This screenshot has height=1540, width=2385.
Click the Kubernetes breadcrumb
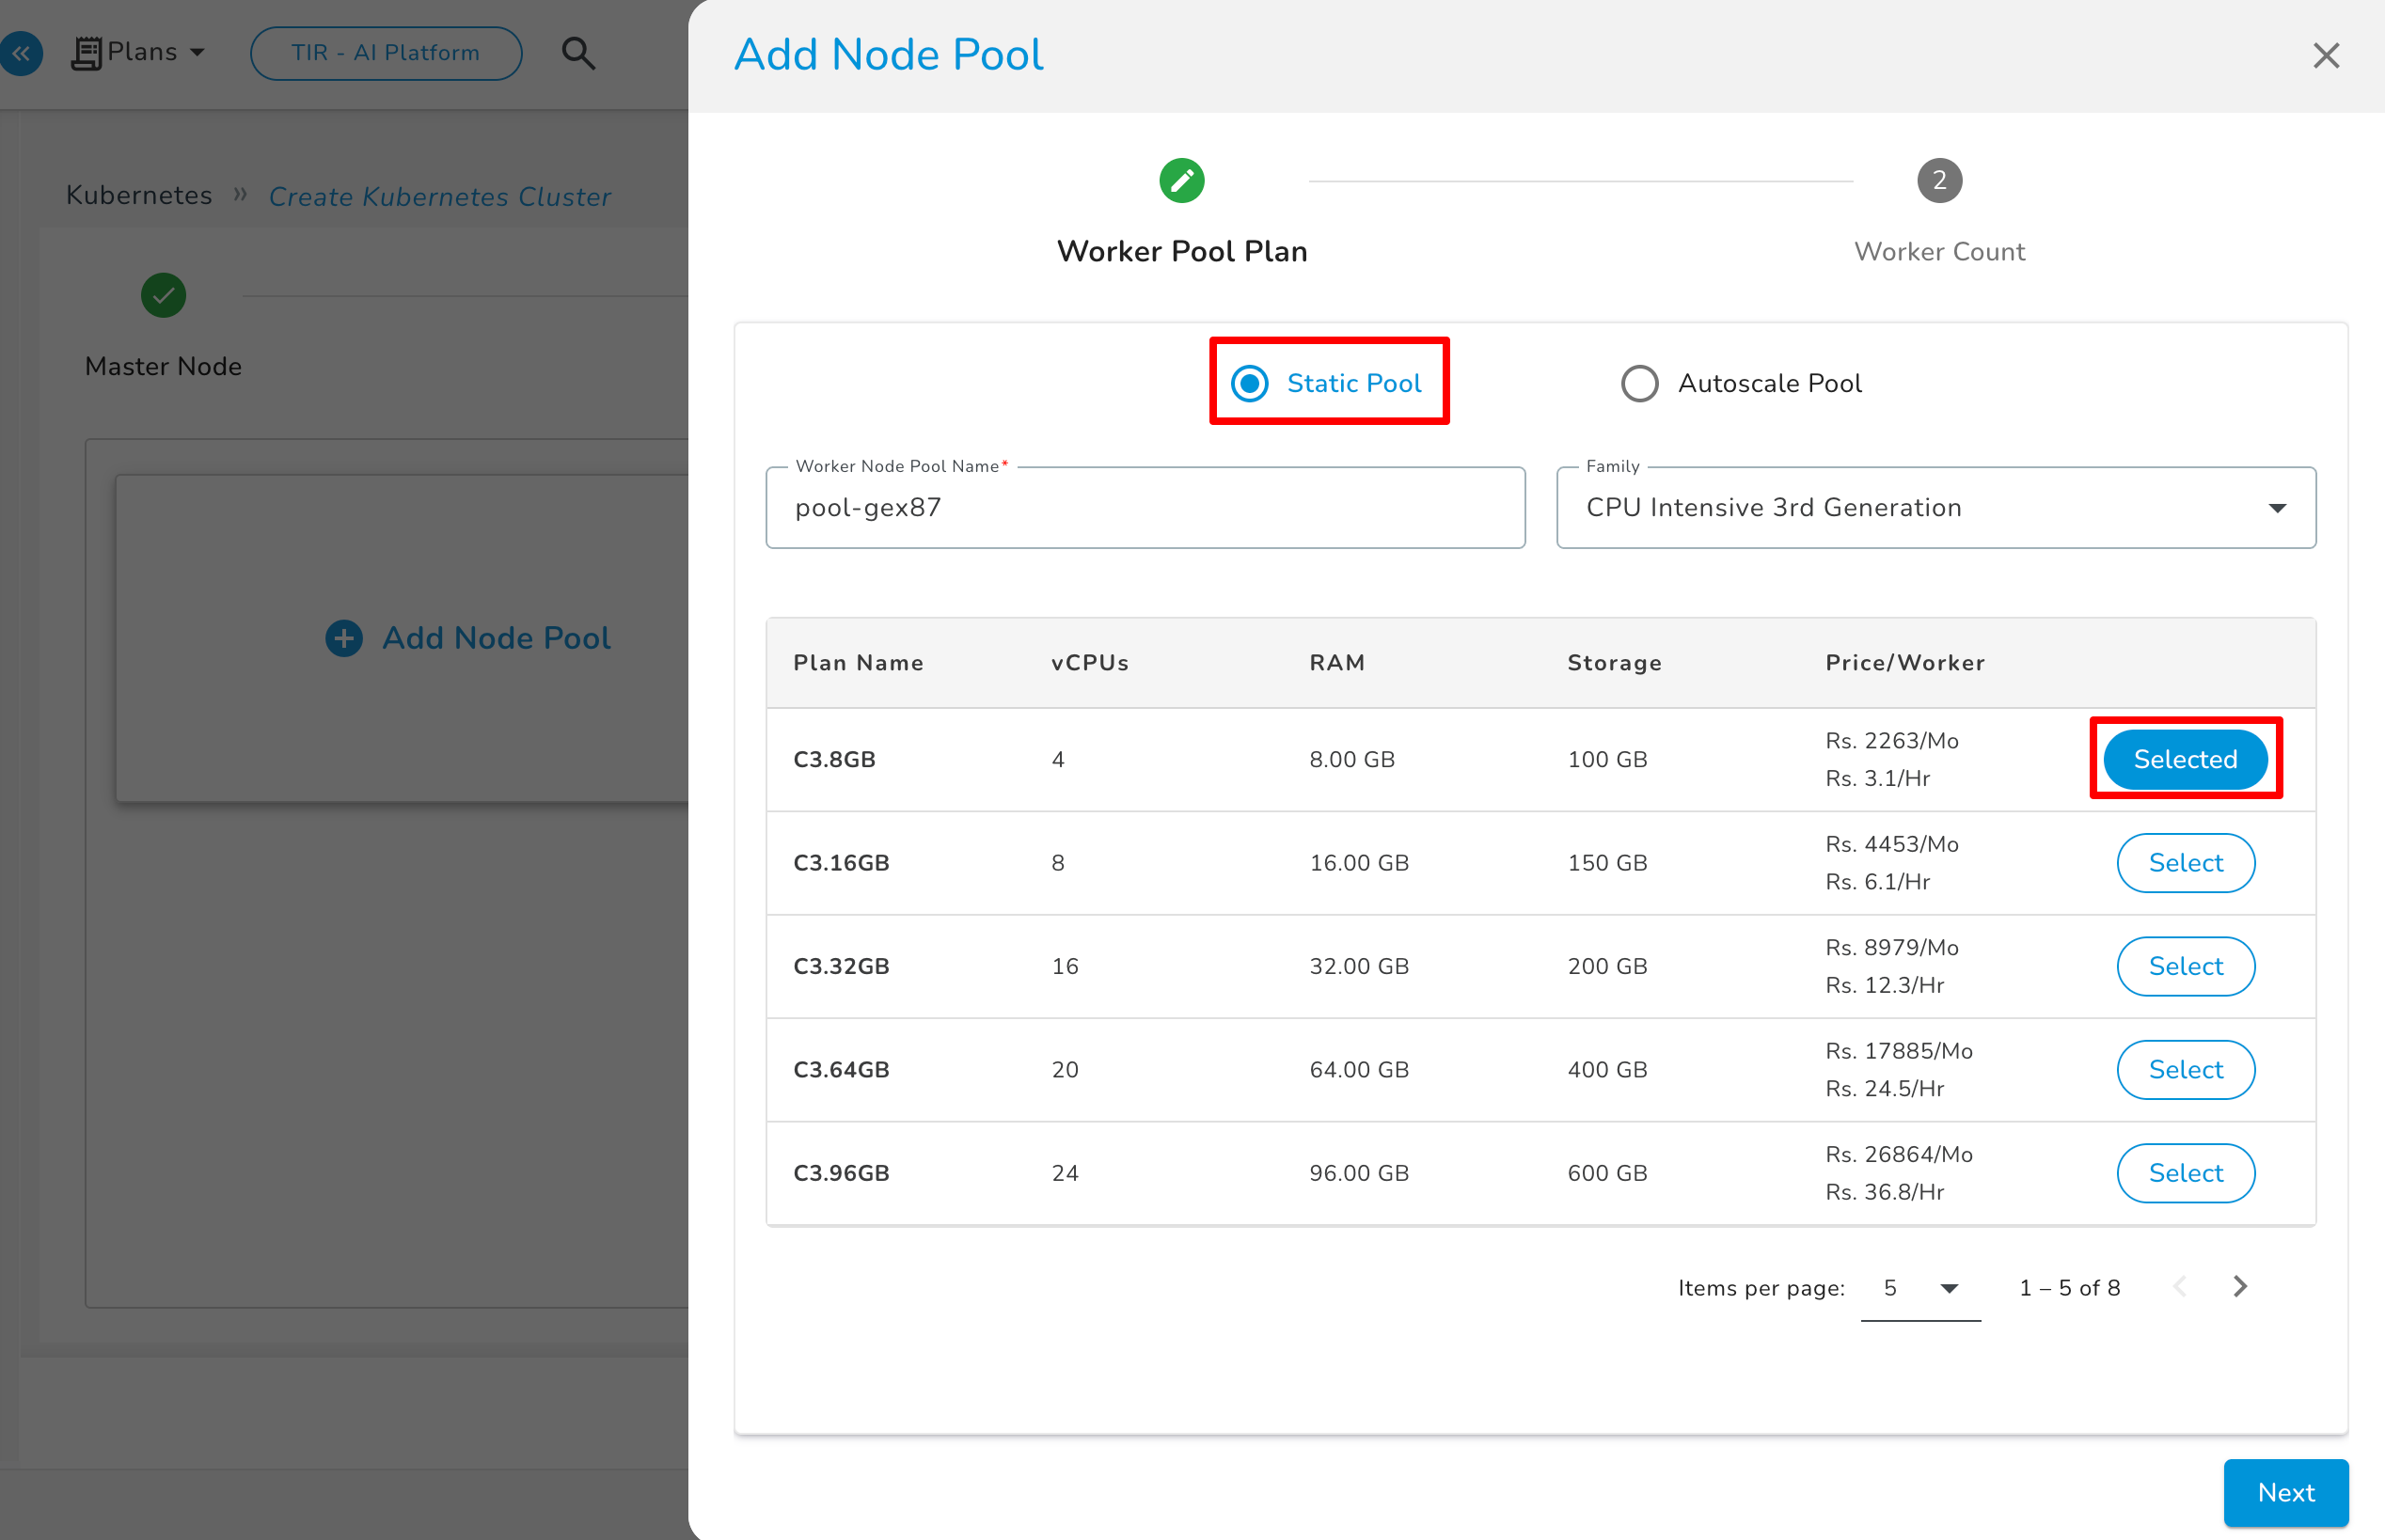139,195
